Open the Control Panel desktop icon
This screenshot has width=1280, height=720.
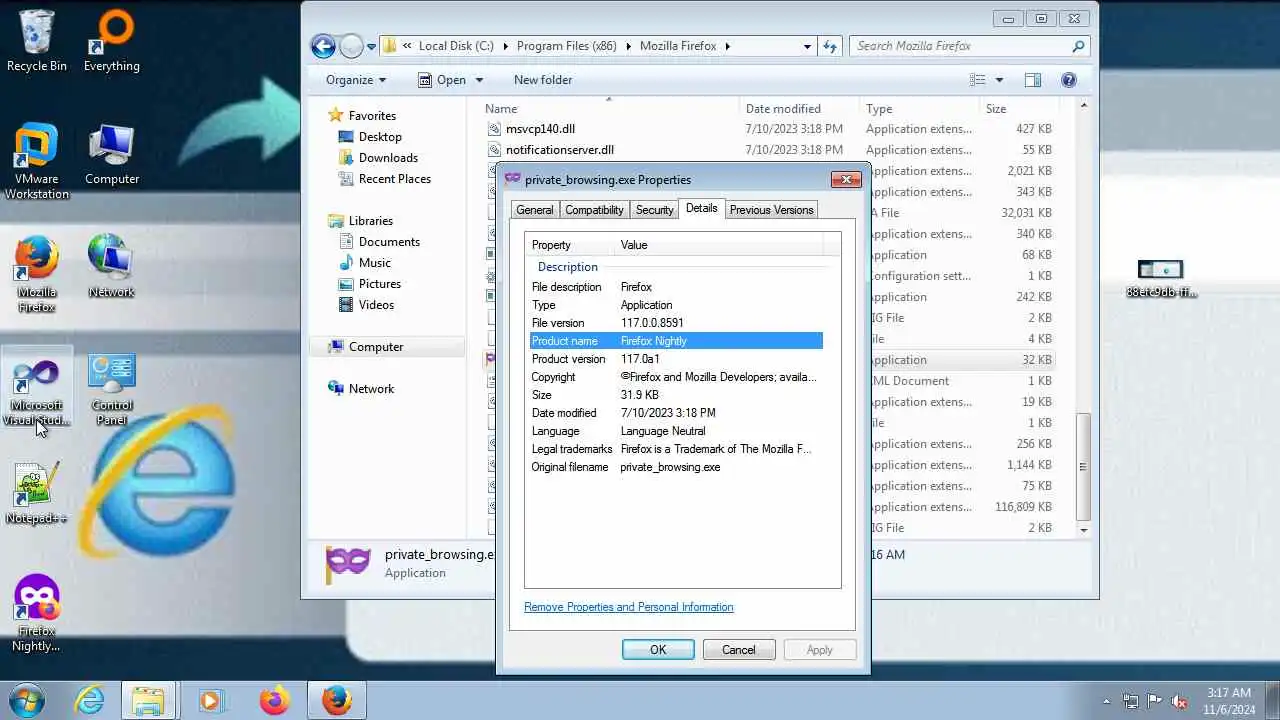pyautogui.click(x=111, y=388)
